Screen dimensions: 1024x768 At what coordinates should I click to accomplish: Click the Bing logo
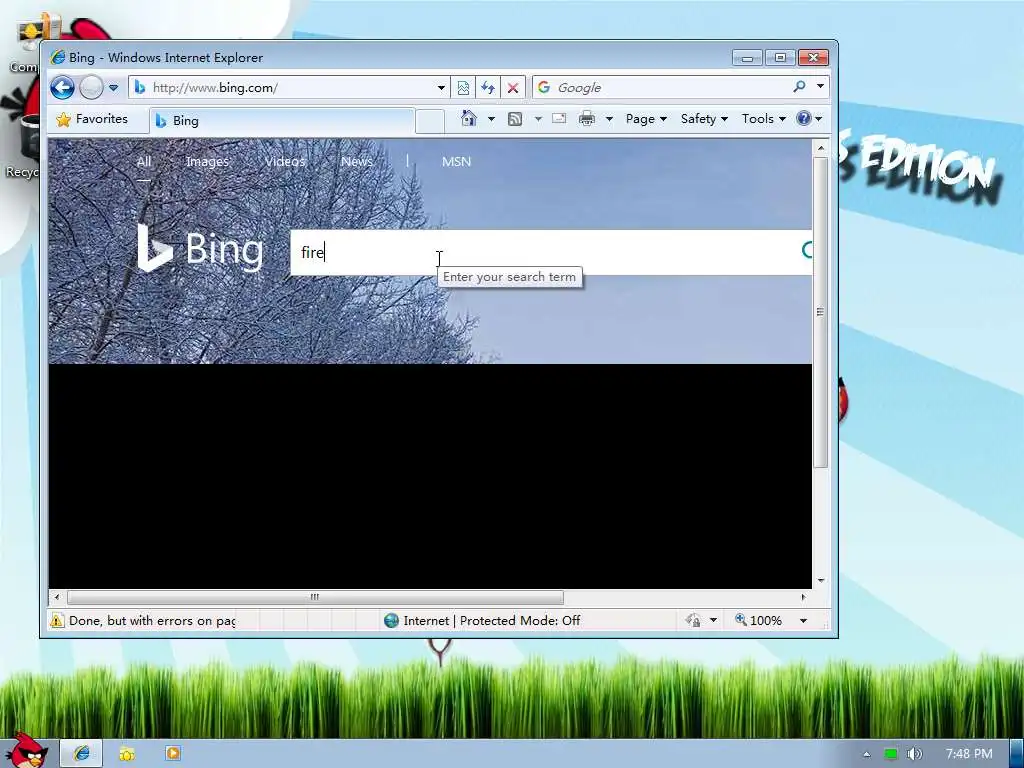pyautogui.click(x=200, y=248)
